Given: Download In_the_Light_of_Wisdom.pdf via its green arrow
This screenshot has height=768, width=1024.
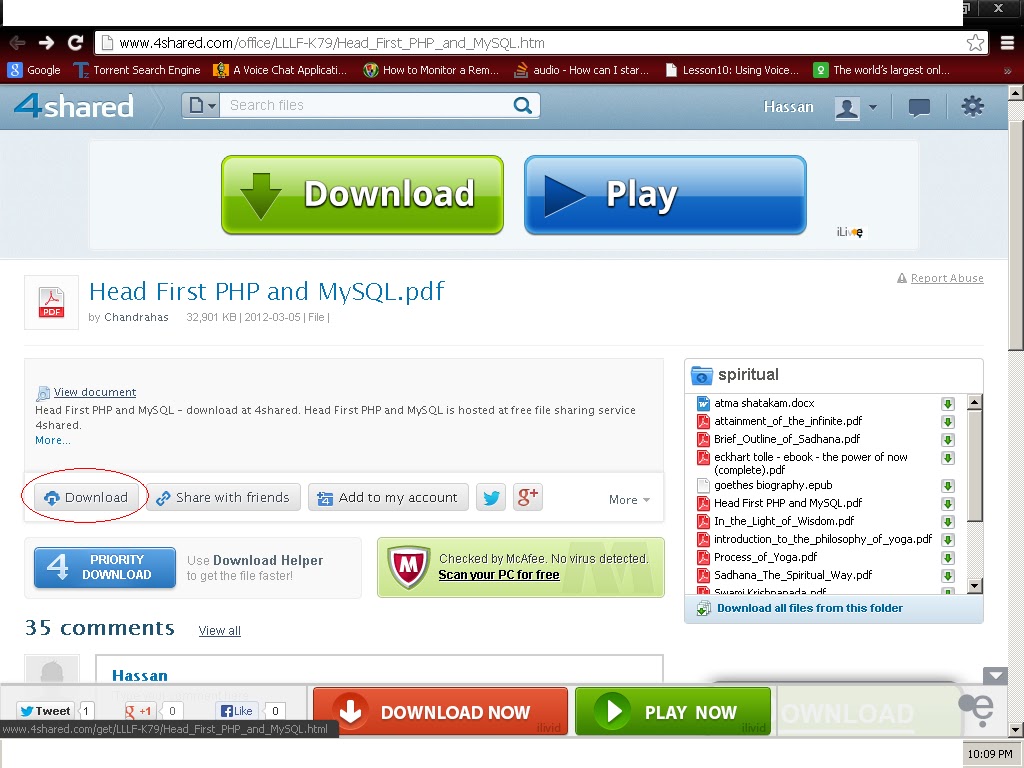Looking at the screenshot, I should (x=948, y=522).
